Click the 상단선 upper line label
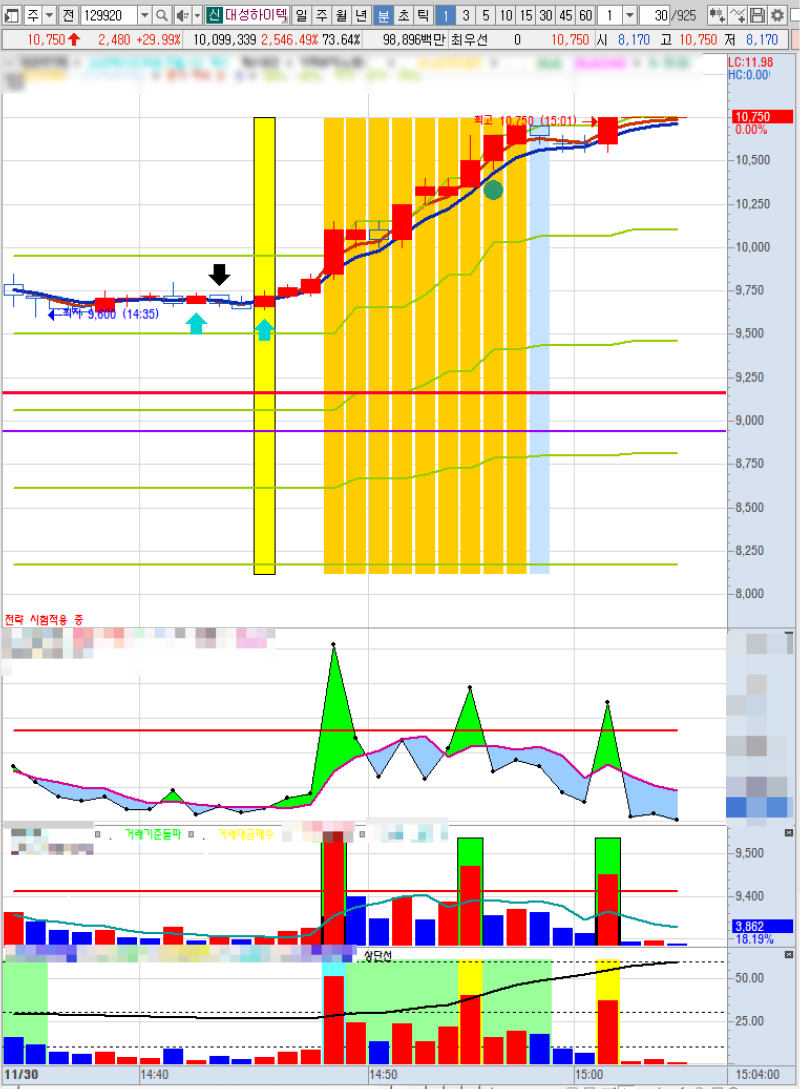The image size is (800, 1089). (x=378, y=956)
